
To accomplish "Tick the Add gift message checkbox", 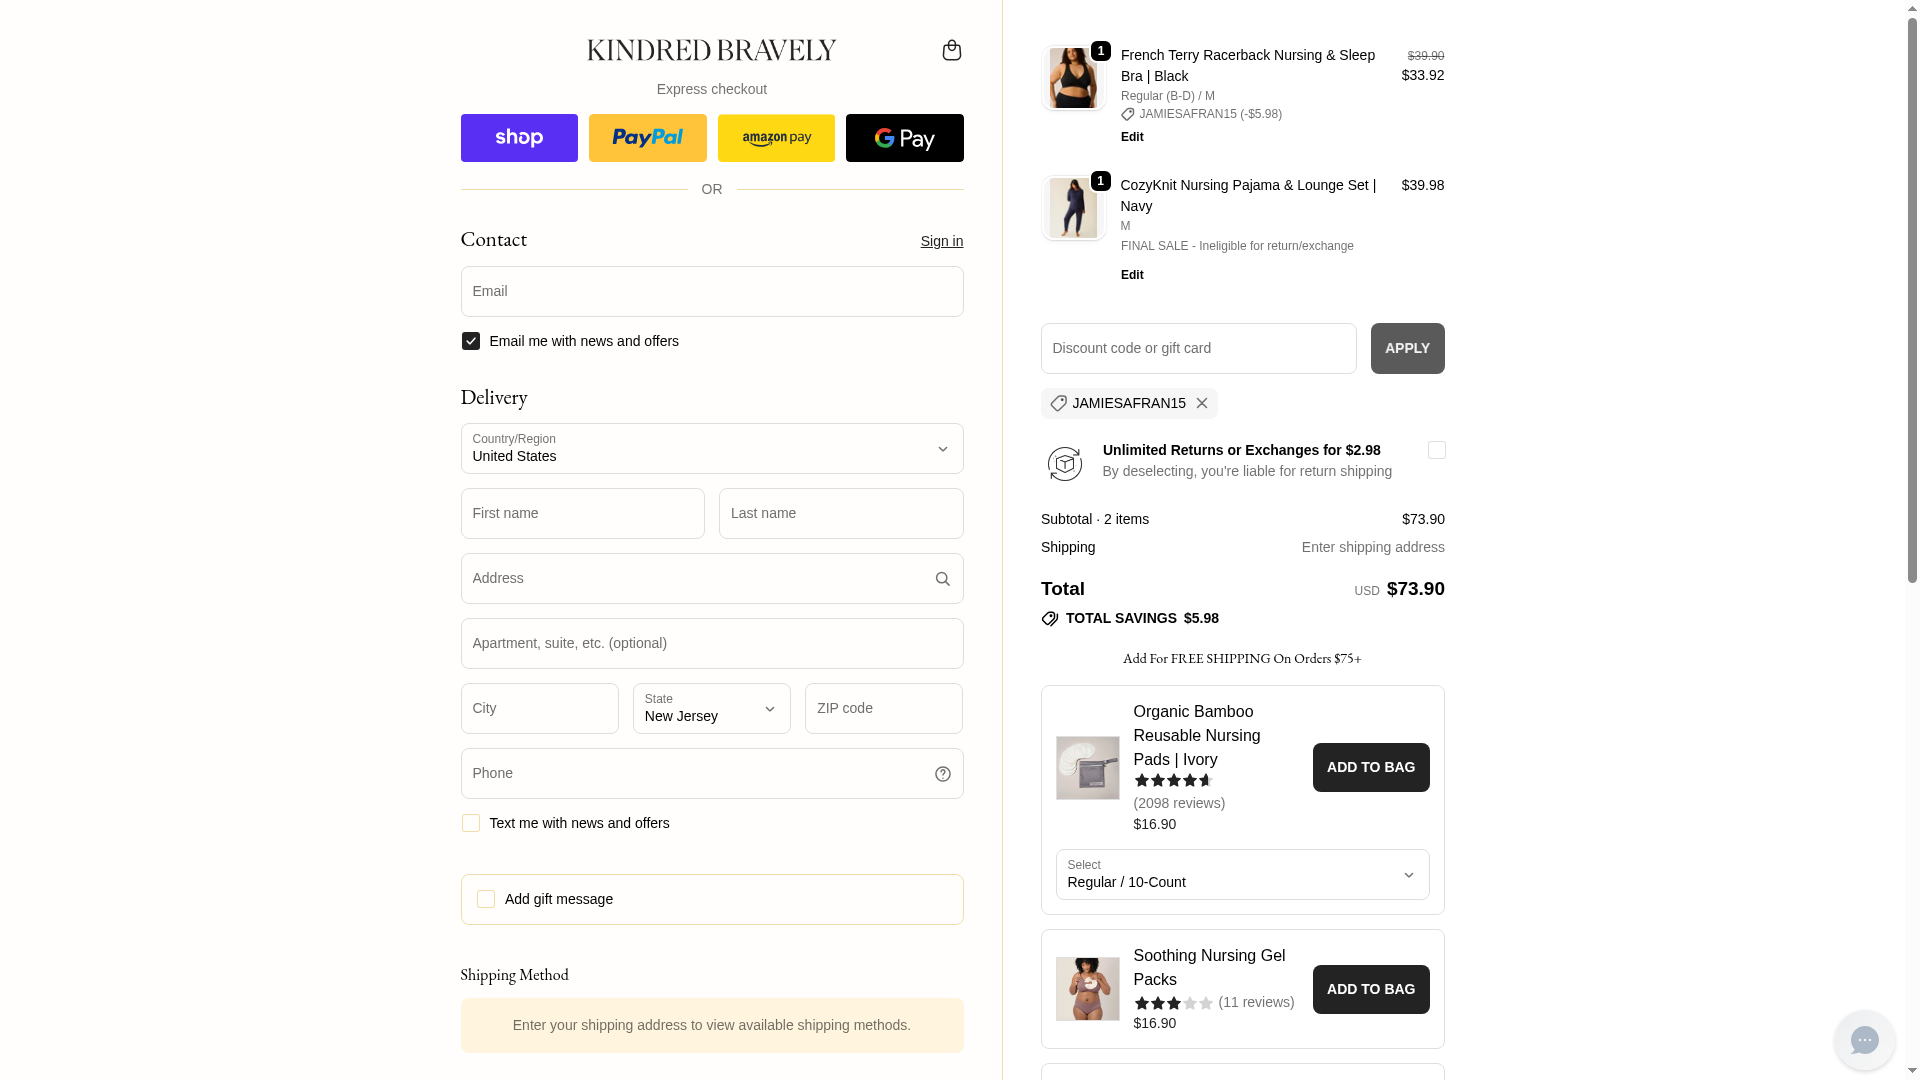I will (486, 899).
